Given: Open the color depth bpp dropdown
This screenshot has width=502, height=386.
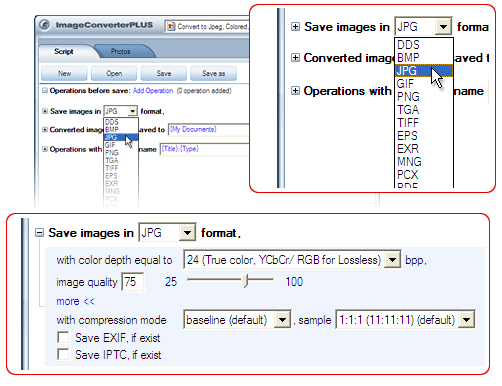Looking at the screenshot, I should coord(392,259).
